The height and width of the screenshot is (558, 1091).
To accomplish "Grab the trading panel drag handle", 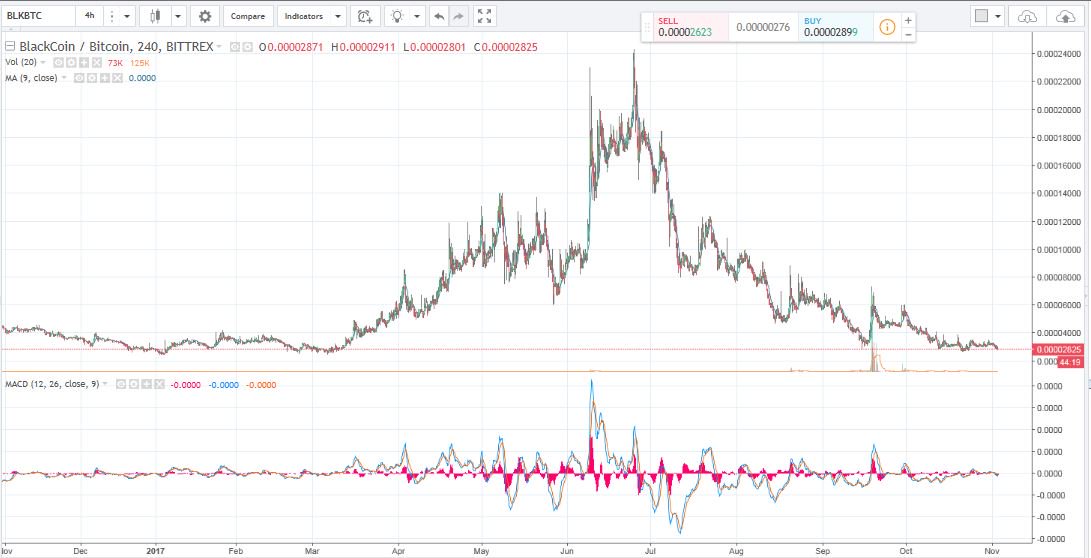I will coord(648,28).
